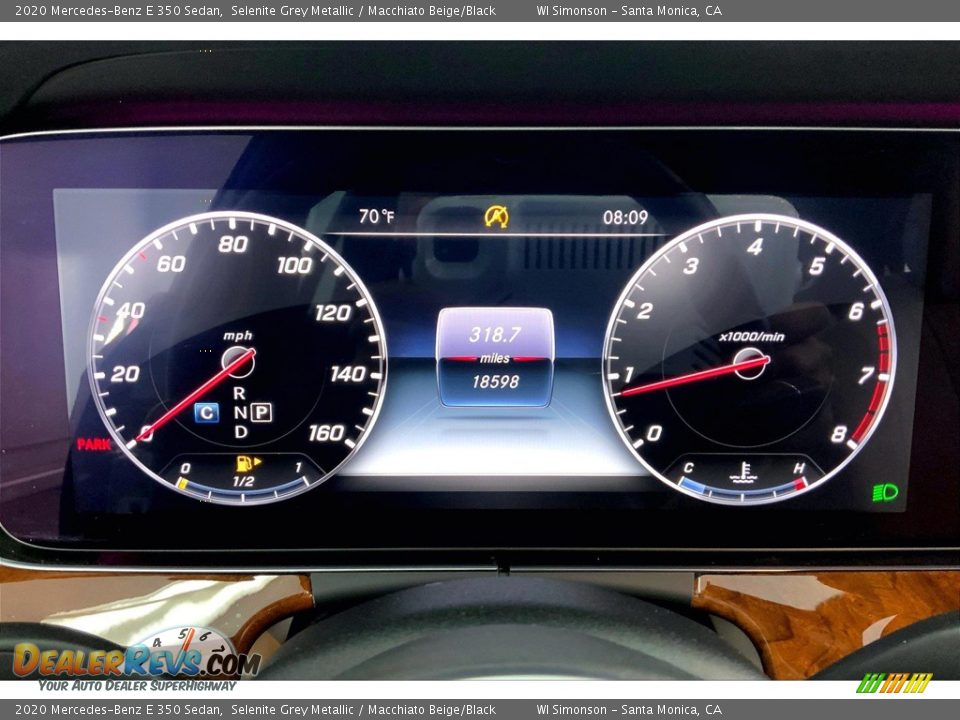Image resolution: width=960 pixels, height=720 pixels.
Task: Tap the D gear letter
Action: 241,432
